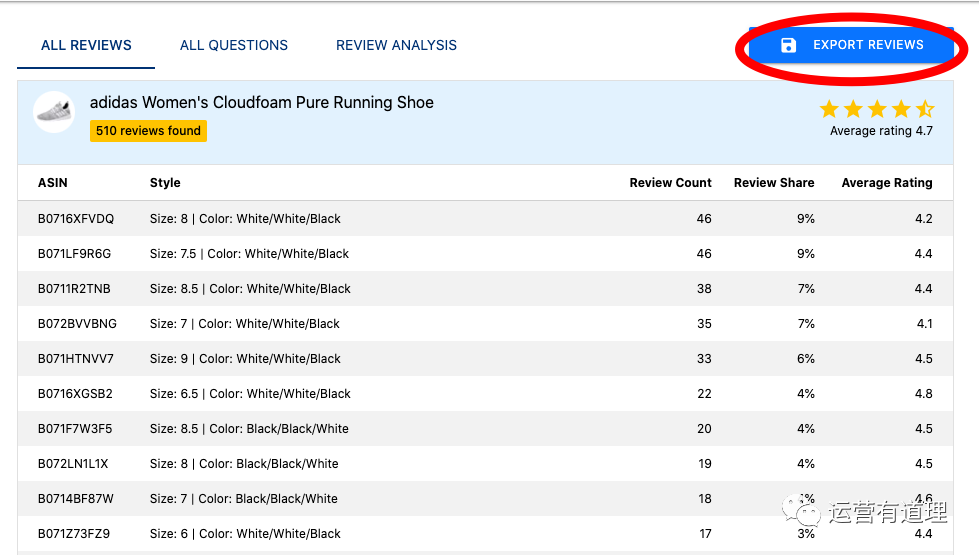Sort by Review Share column header
This screenshot has width=979, height=555.
coord(774,183)
